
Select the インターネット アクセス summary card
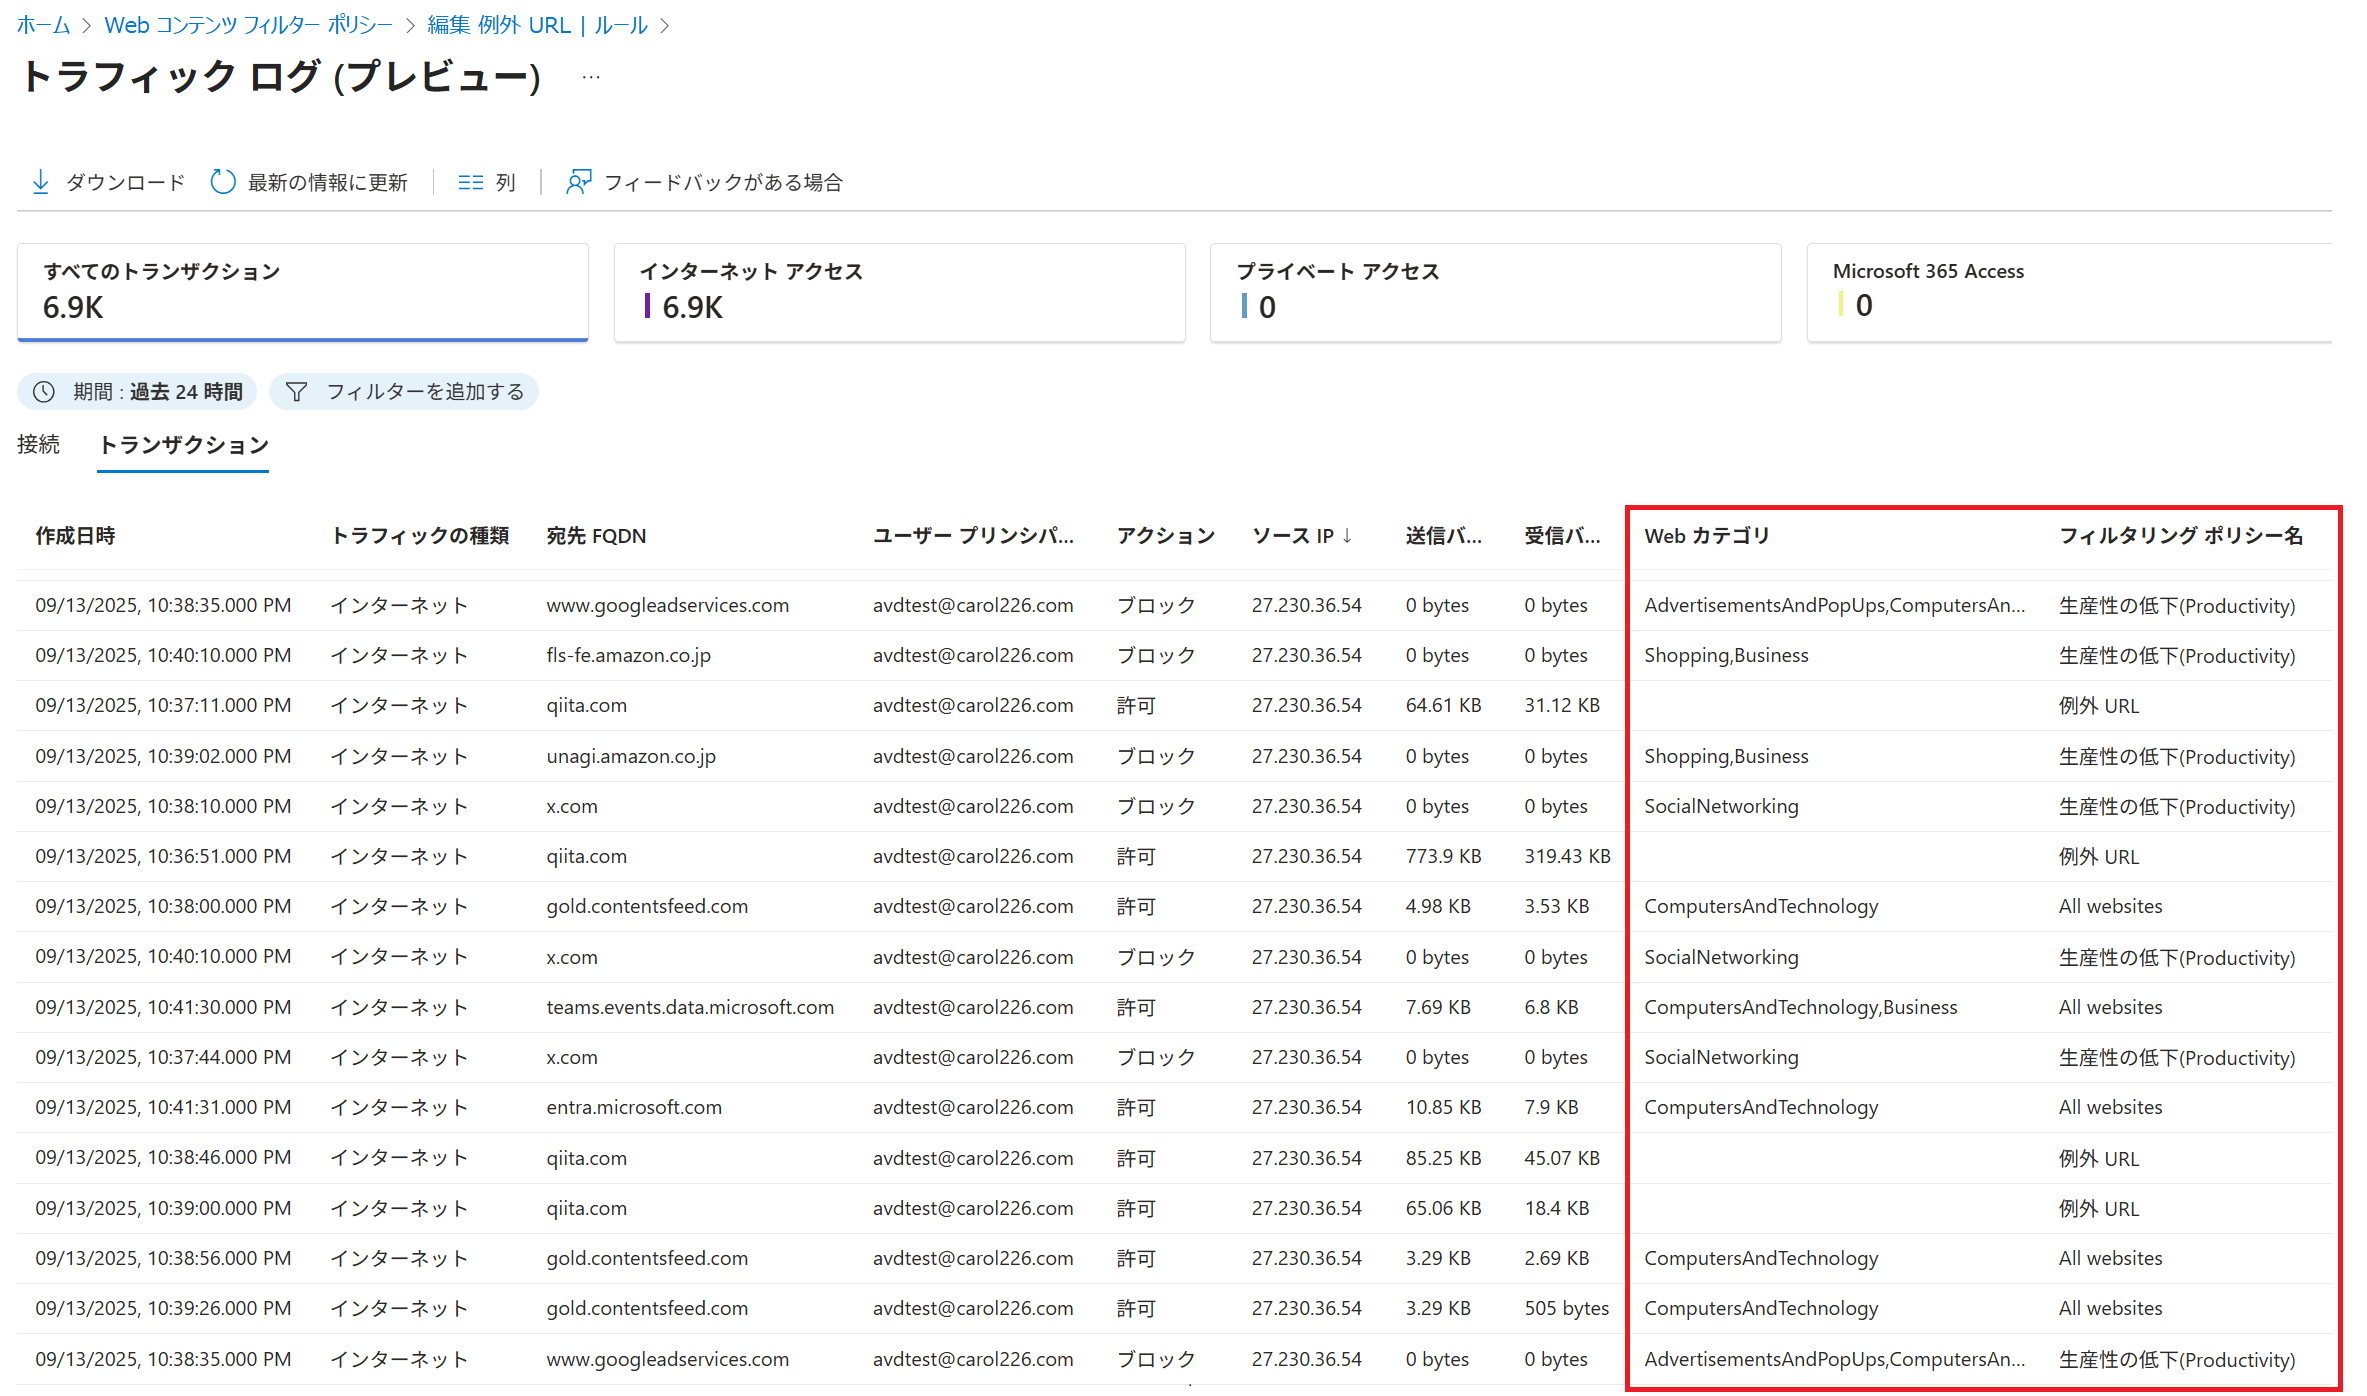point(898,291)
